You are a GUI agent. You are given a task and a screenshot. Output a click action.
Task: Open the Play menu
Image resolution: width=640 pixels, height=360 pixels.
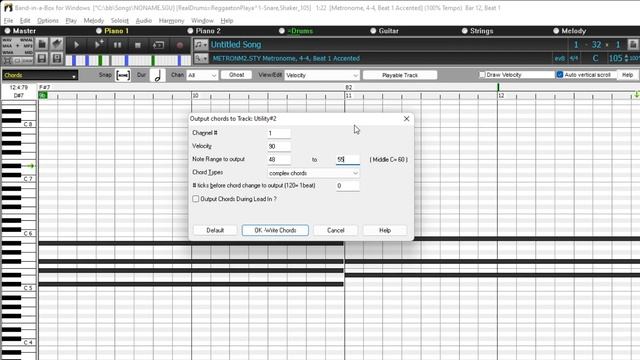tap(71, 20)
